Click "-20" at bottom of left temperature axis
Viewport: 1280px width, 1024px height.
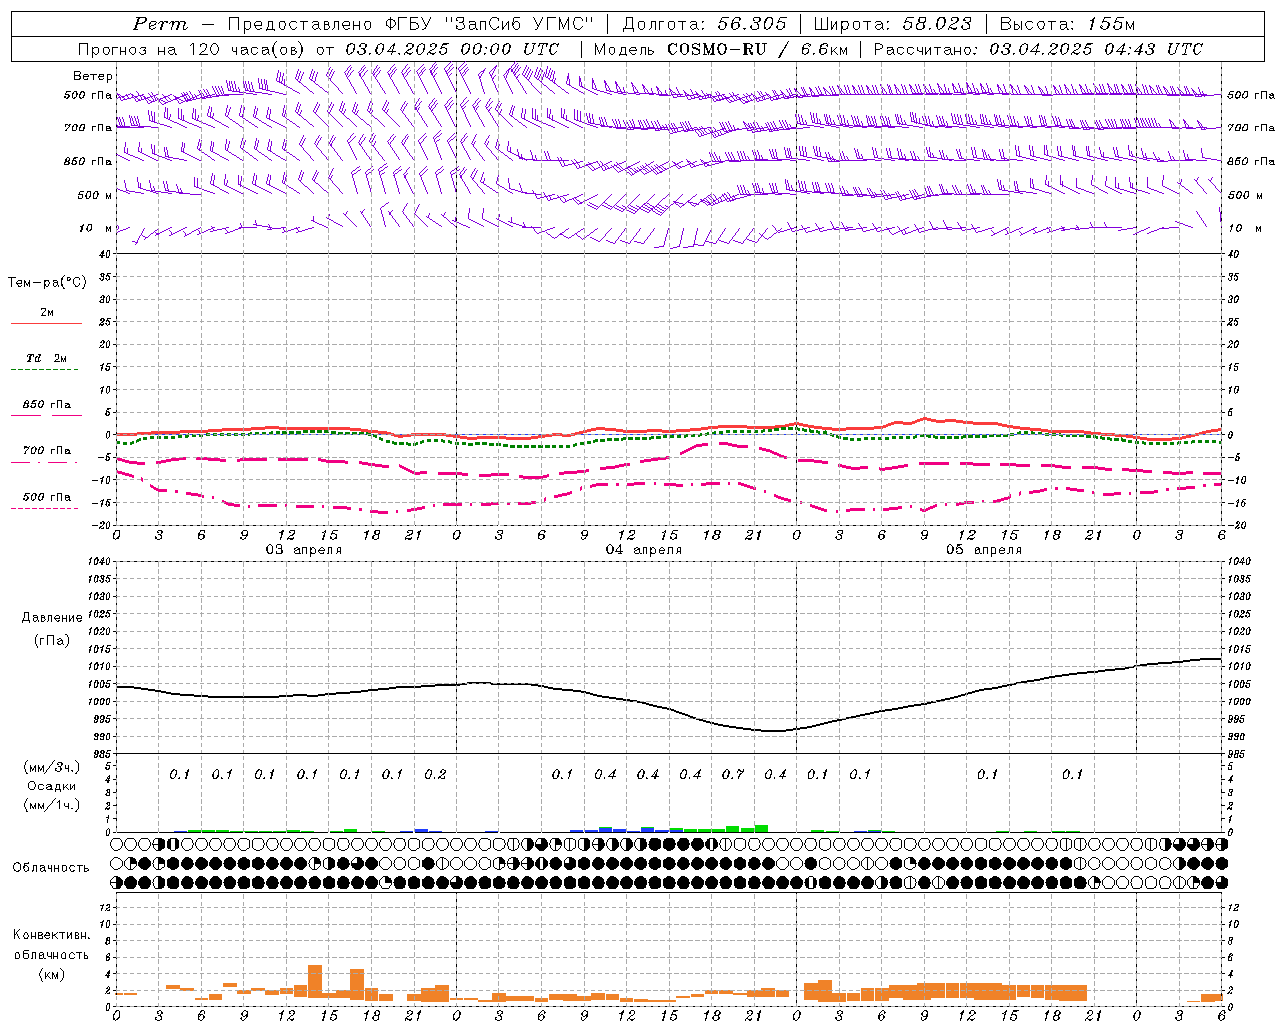(103, 525)
